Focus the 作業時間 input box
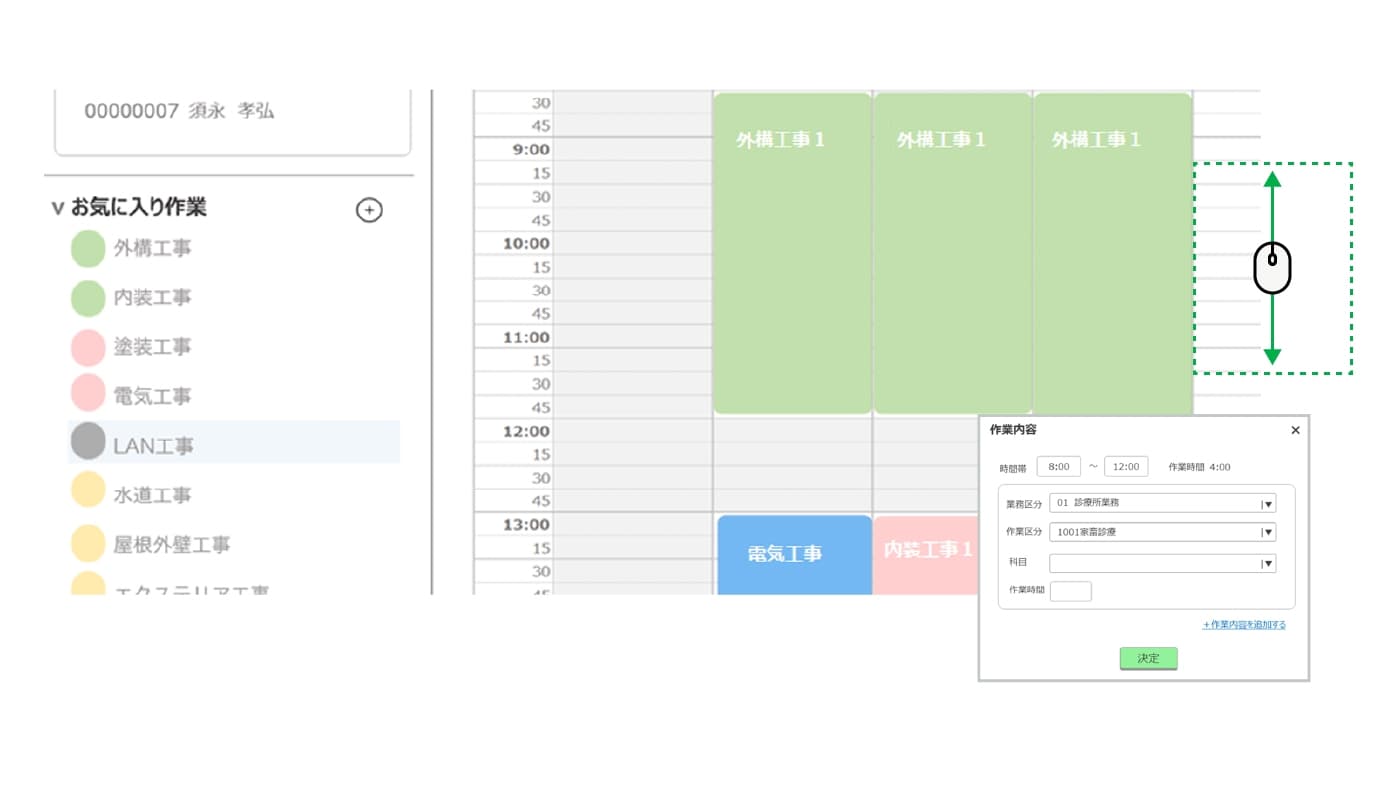1400x786 pixels. [x=1070, y=591]
